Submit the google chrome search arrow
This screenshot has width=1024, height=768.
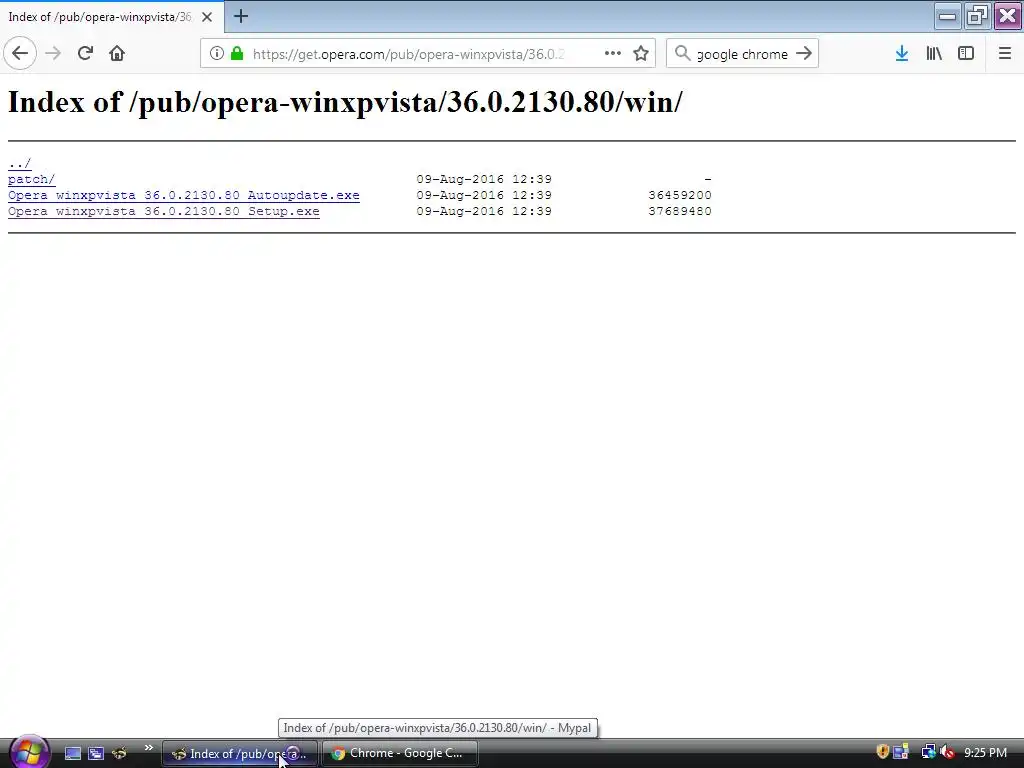point(804,54)
